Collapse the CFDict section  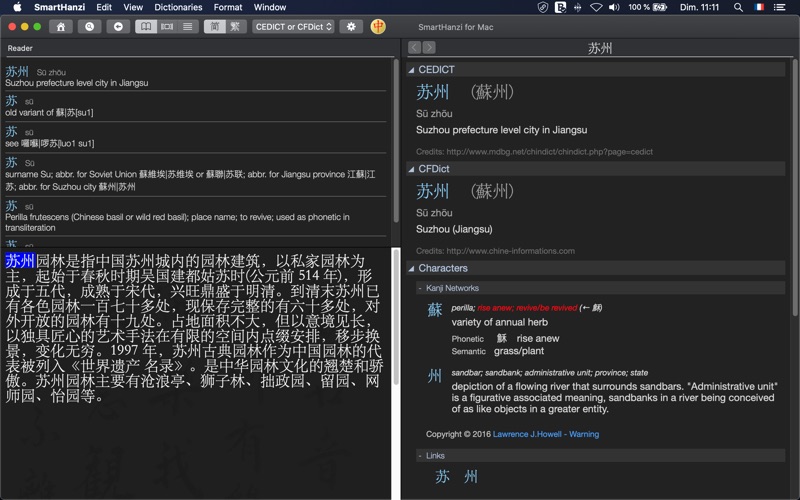411,169
